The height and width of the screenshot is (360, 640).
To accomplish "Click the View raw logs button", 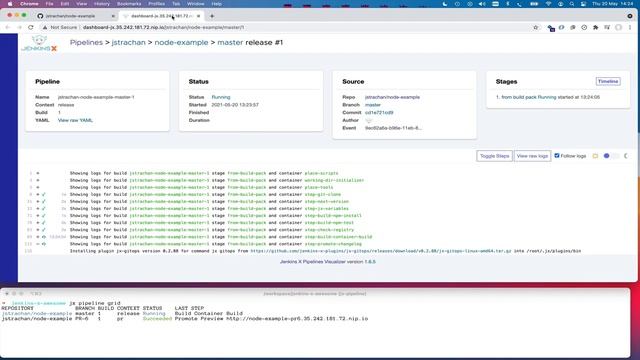I will click(532, 156).
